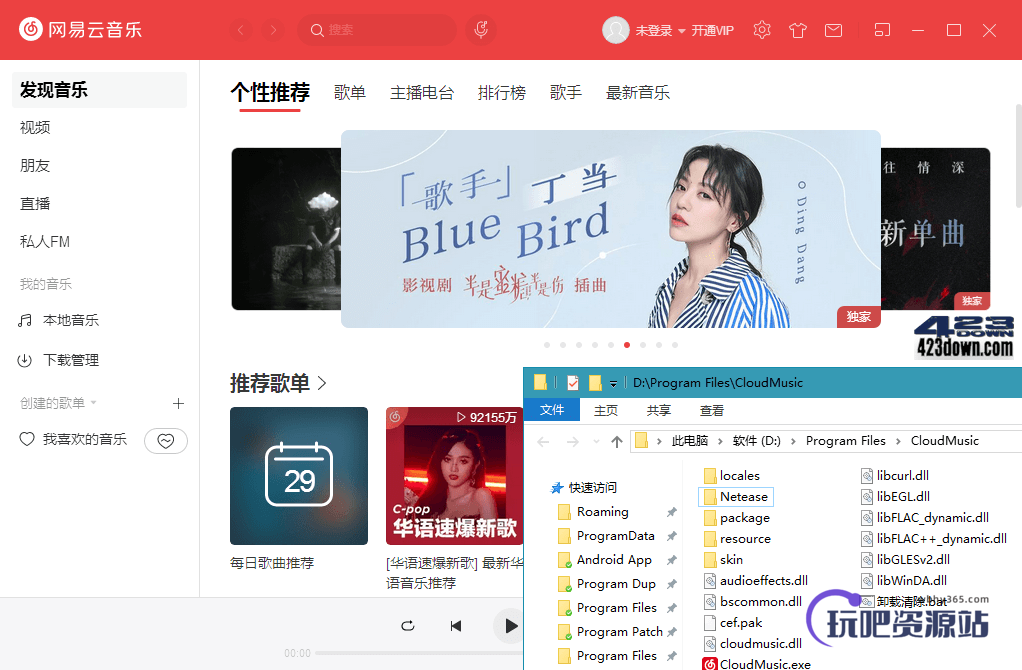This screenshot has height=670, width=1022.
Task: Go back with the navigation left arrow
Action: coord(241,30)
